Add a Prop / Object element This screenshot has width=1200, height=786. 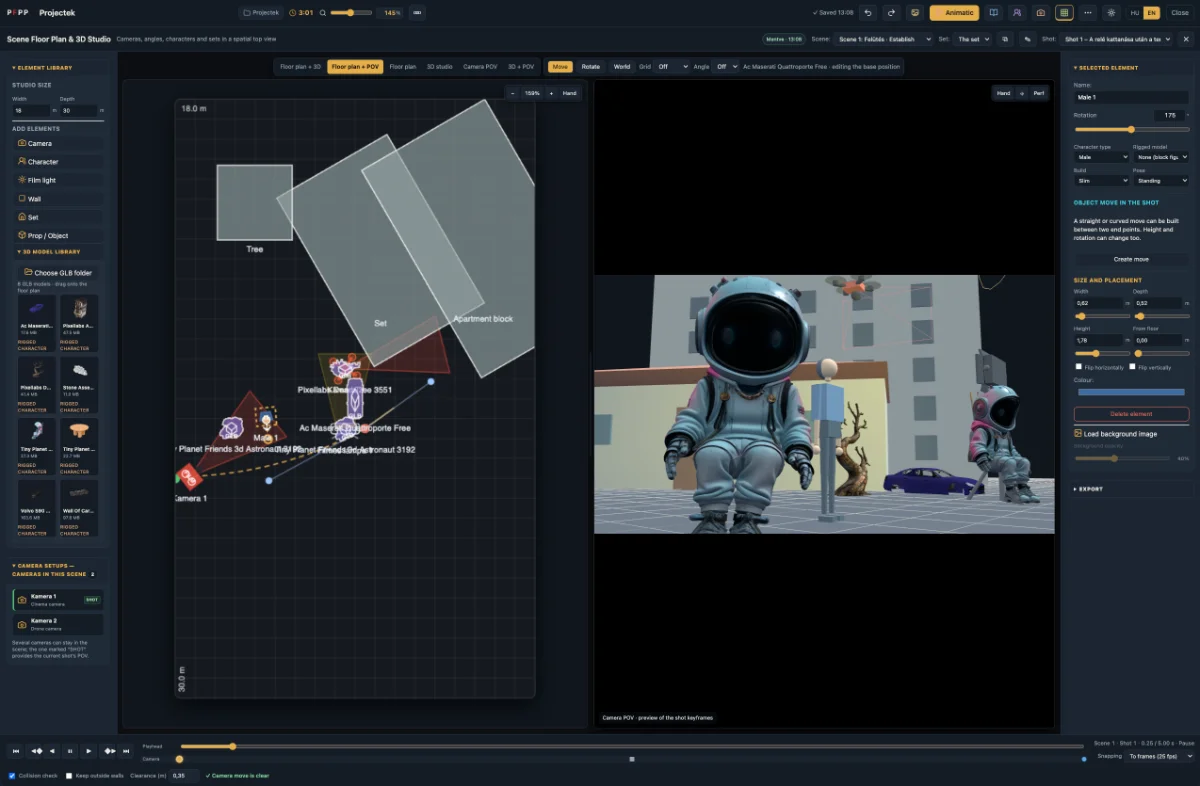(x=58, y=235)
